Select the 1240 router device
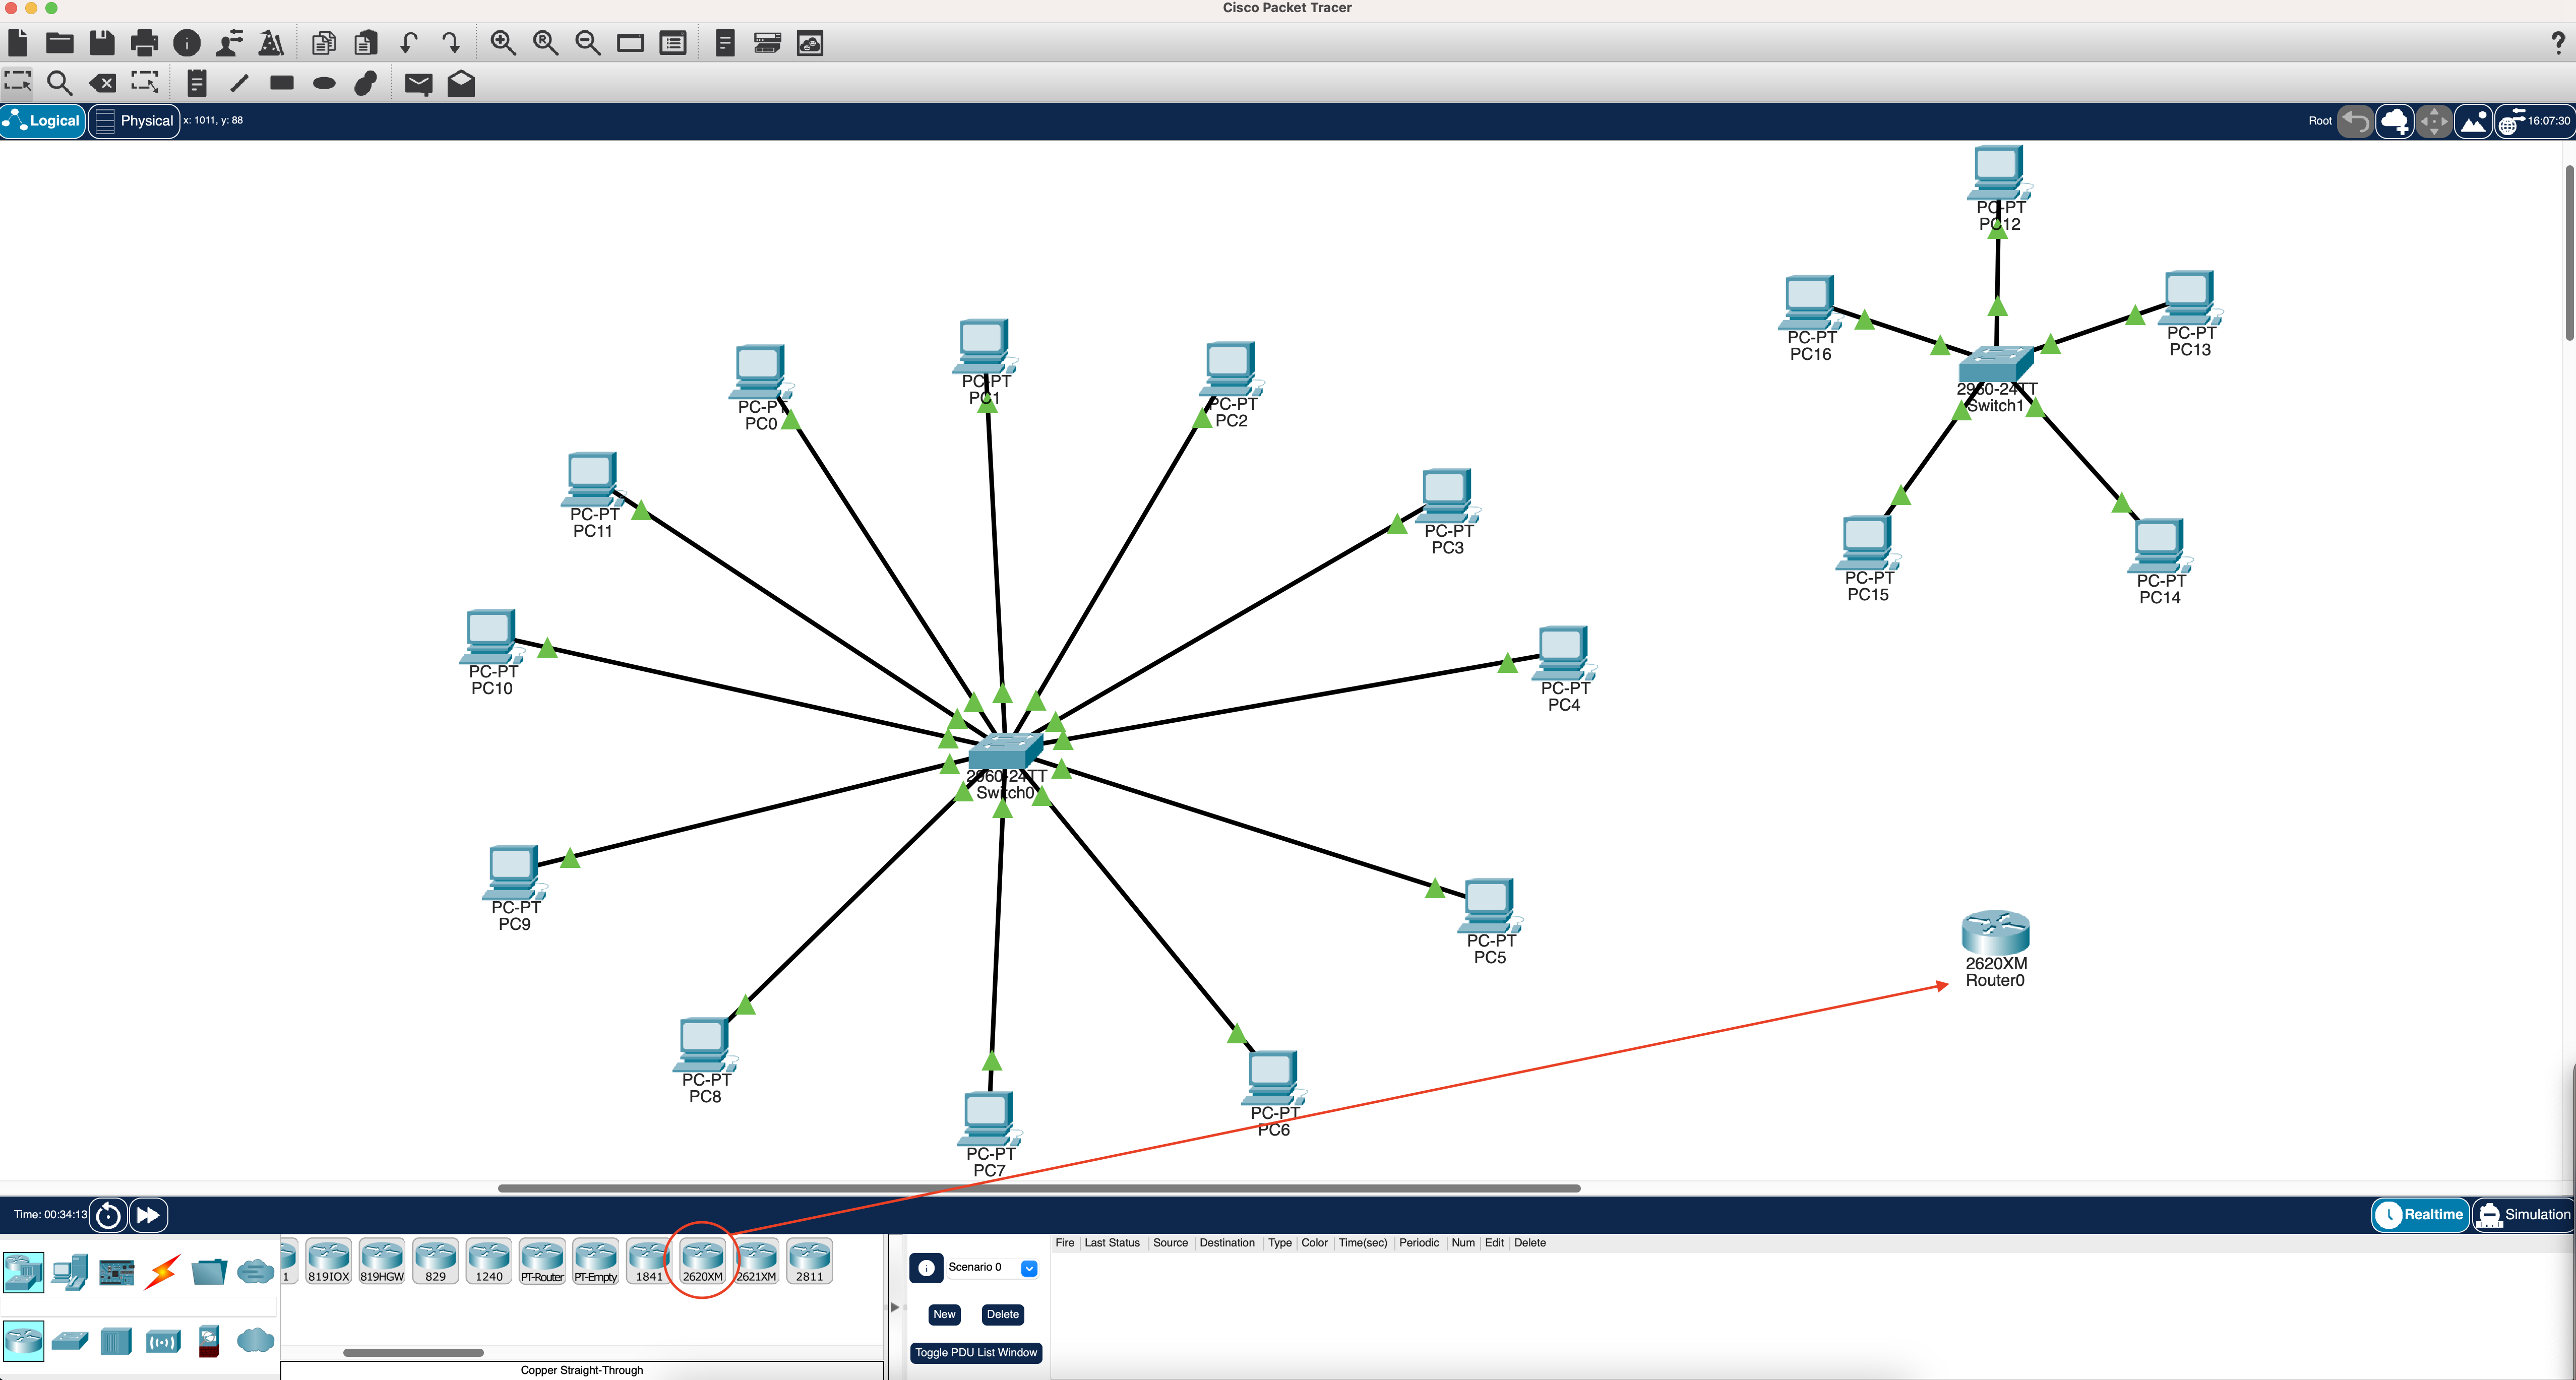 coord(489,1261)
